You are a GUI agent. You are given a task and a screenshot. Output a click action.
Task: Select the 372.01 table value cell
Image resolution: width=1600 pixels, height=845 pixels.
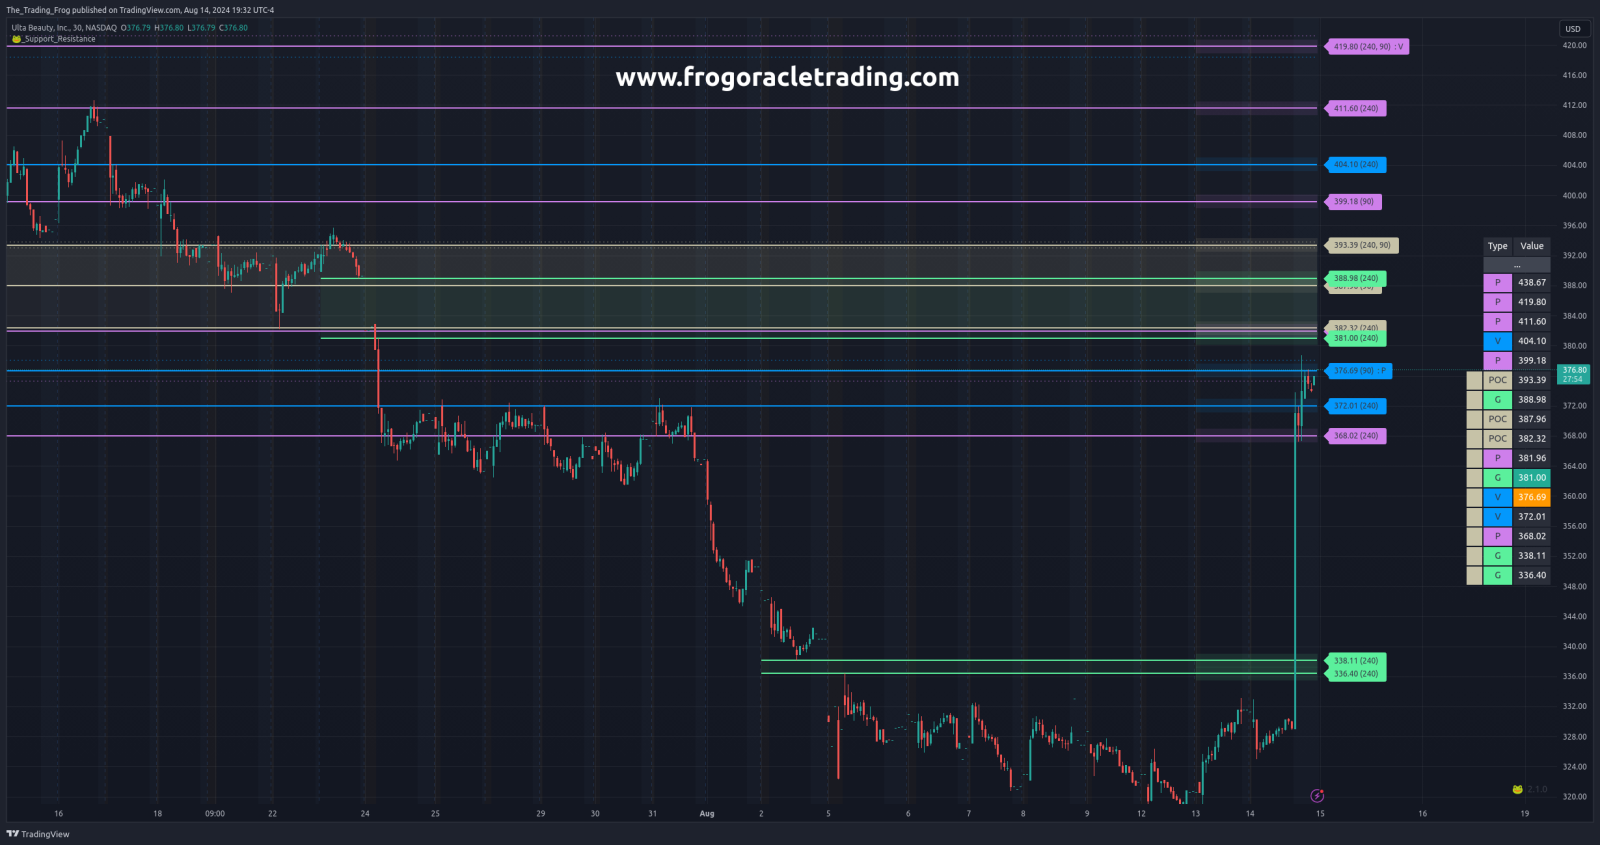(1532, 517)
